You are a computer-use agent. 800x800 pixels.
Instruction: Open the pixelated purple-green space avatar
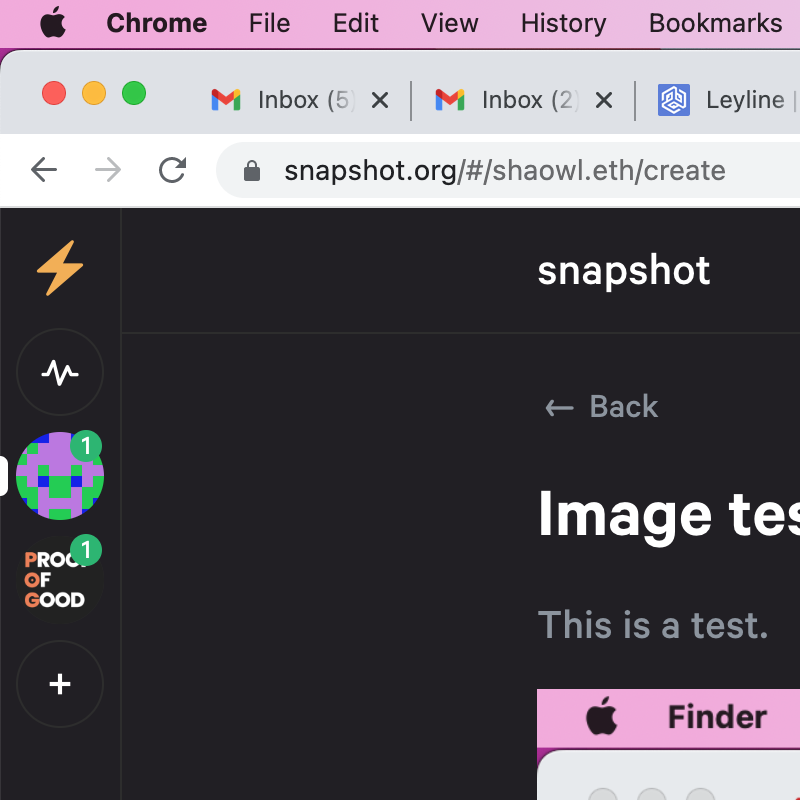tap(60, 476)
